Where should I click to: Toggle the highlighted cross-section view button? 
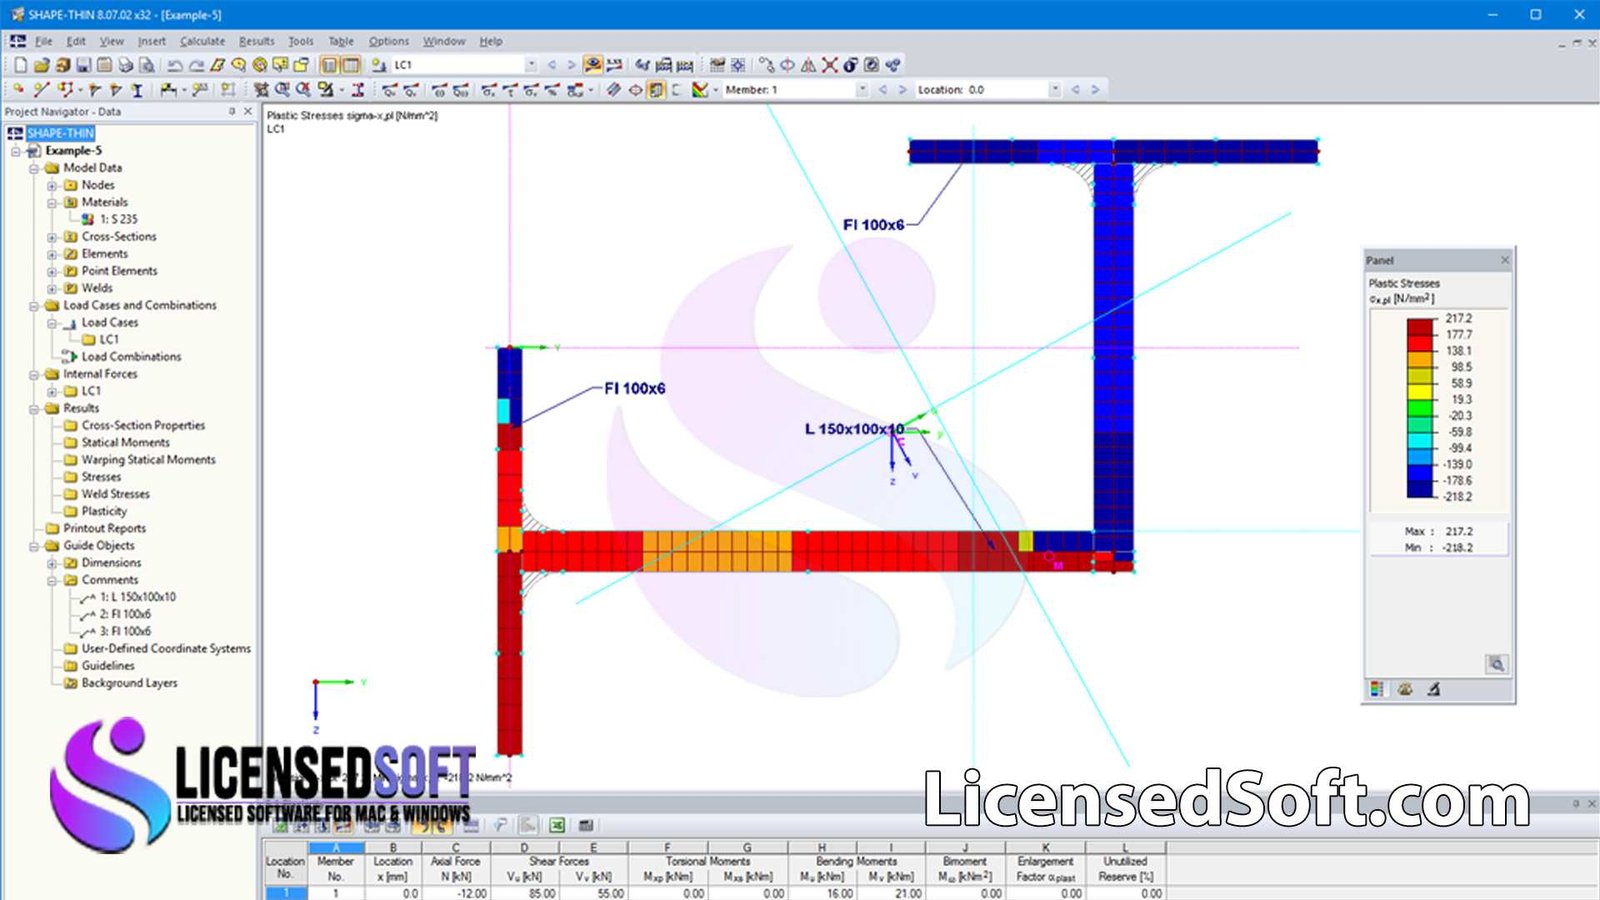[x=655, y=90]
